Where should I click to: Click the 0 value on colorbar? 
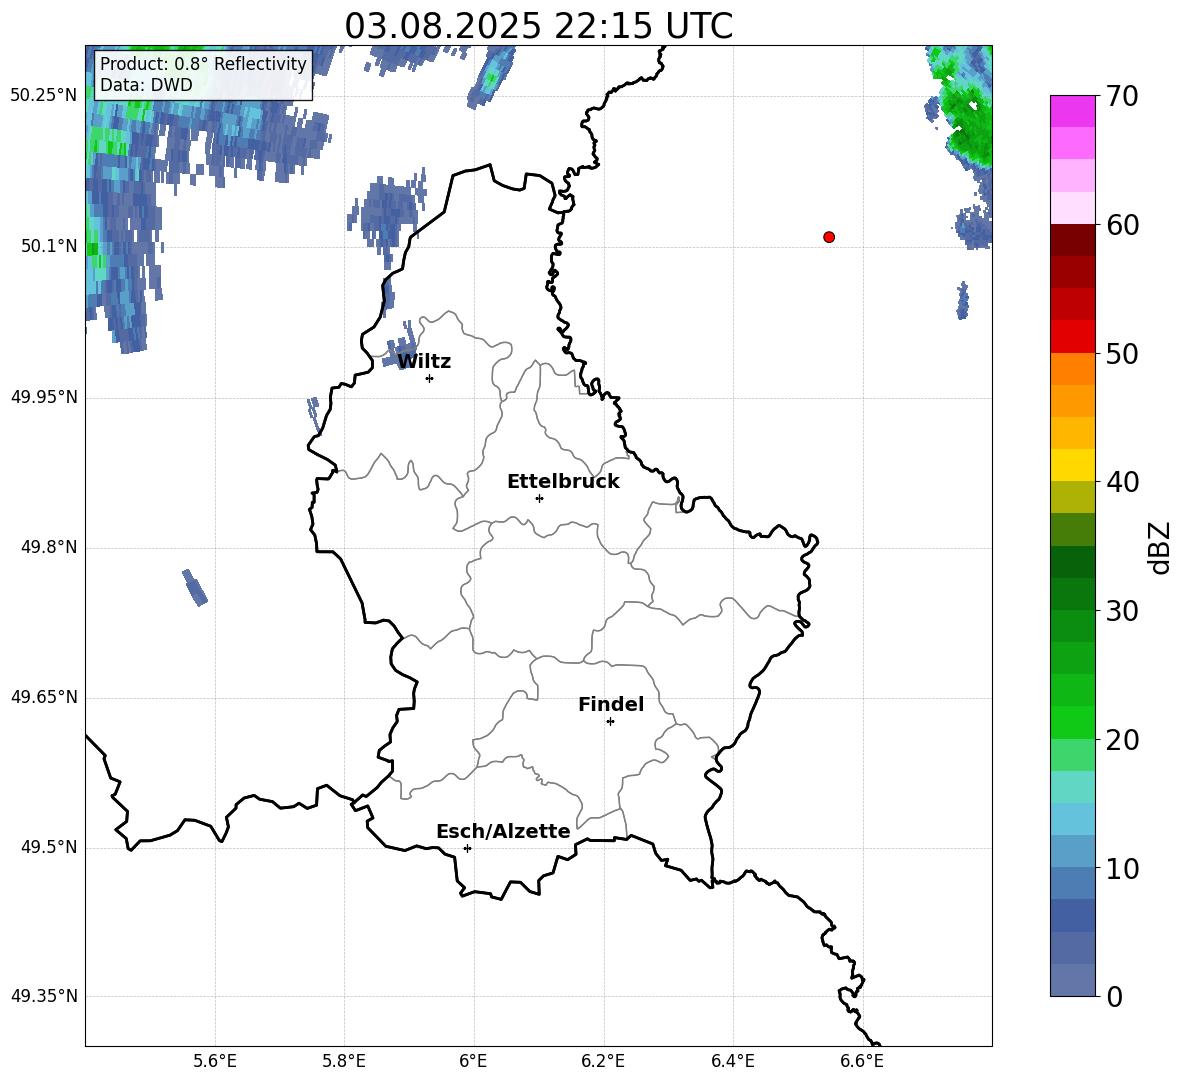point(1114,996)
